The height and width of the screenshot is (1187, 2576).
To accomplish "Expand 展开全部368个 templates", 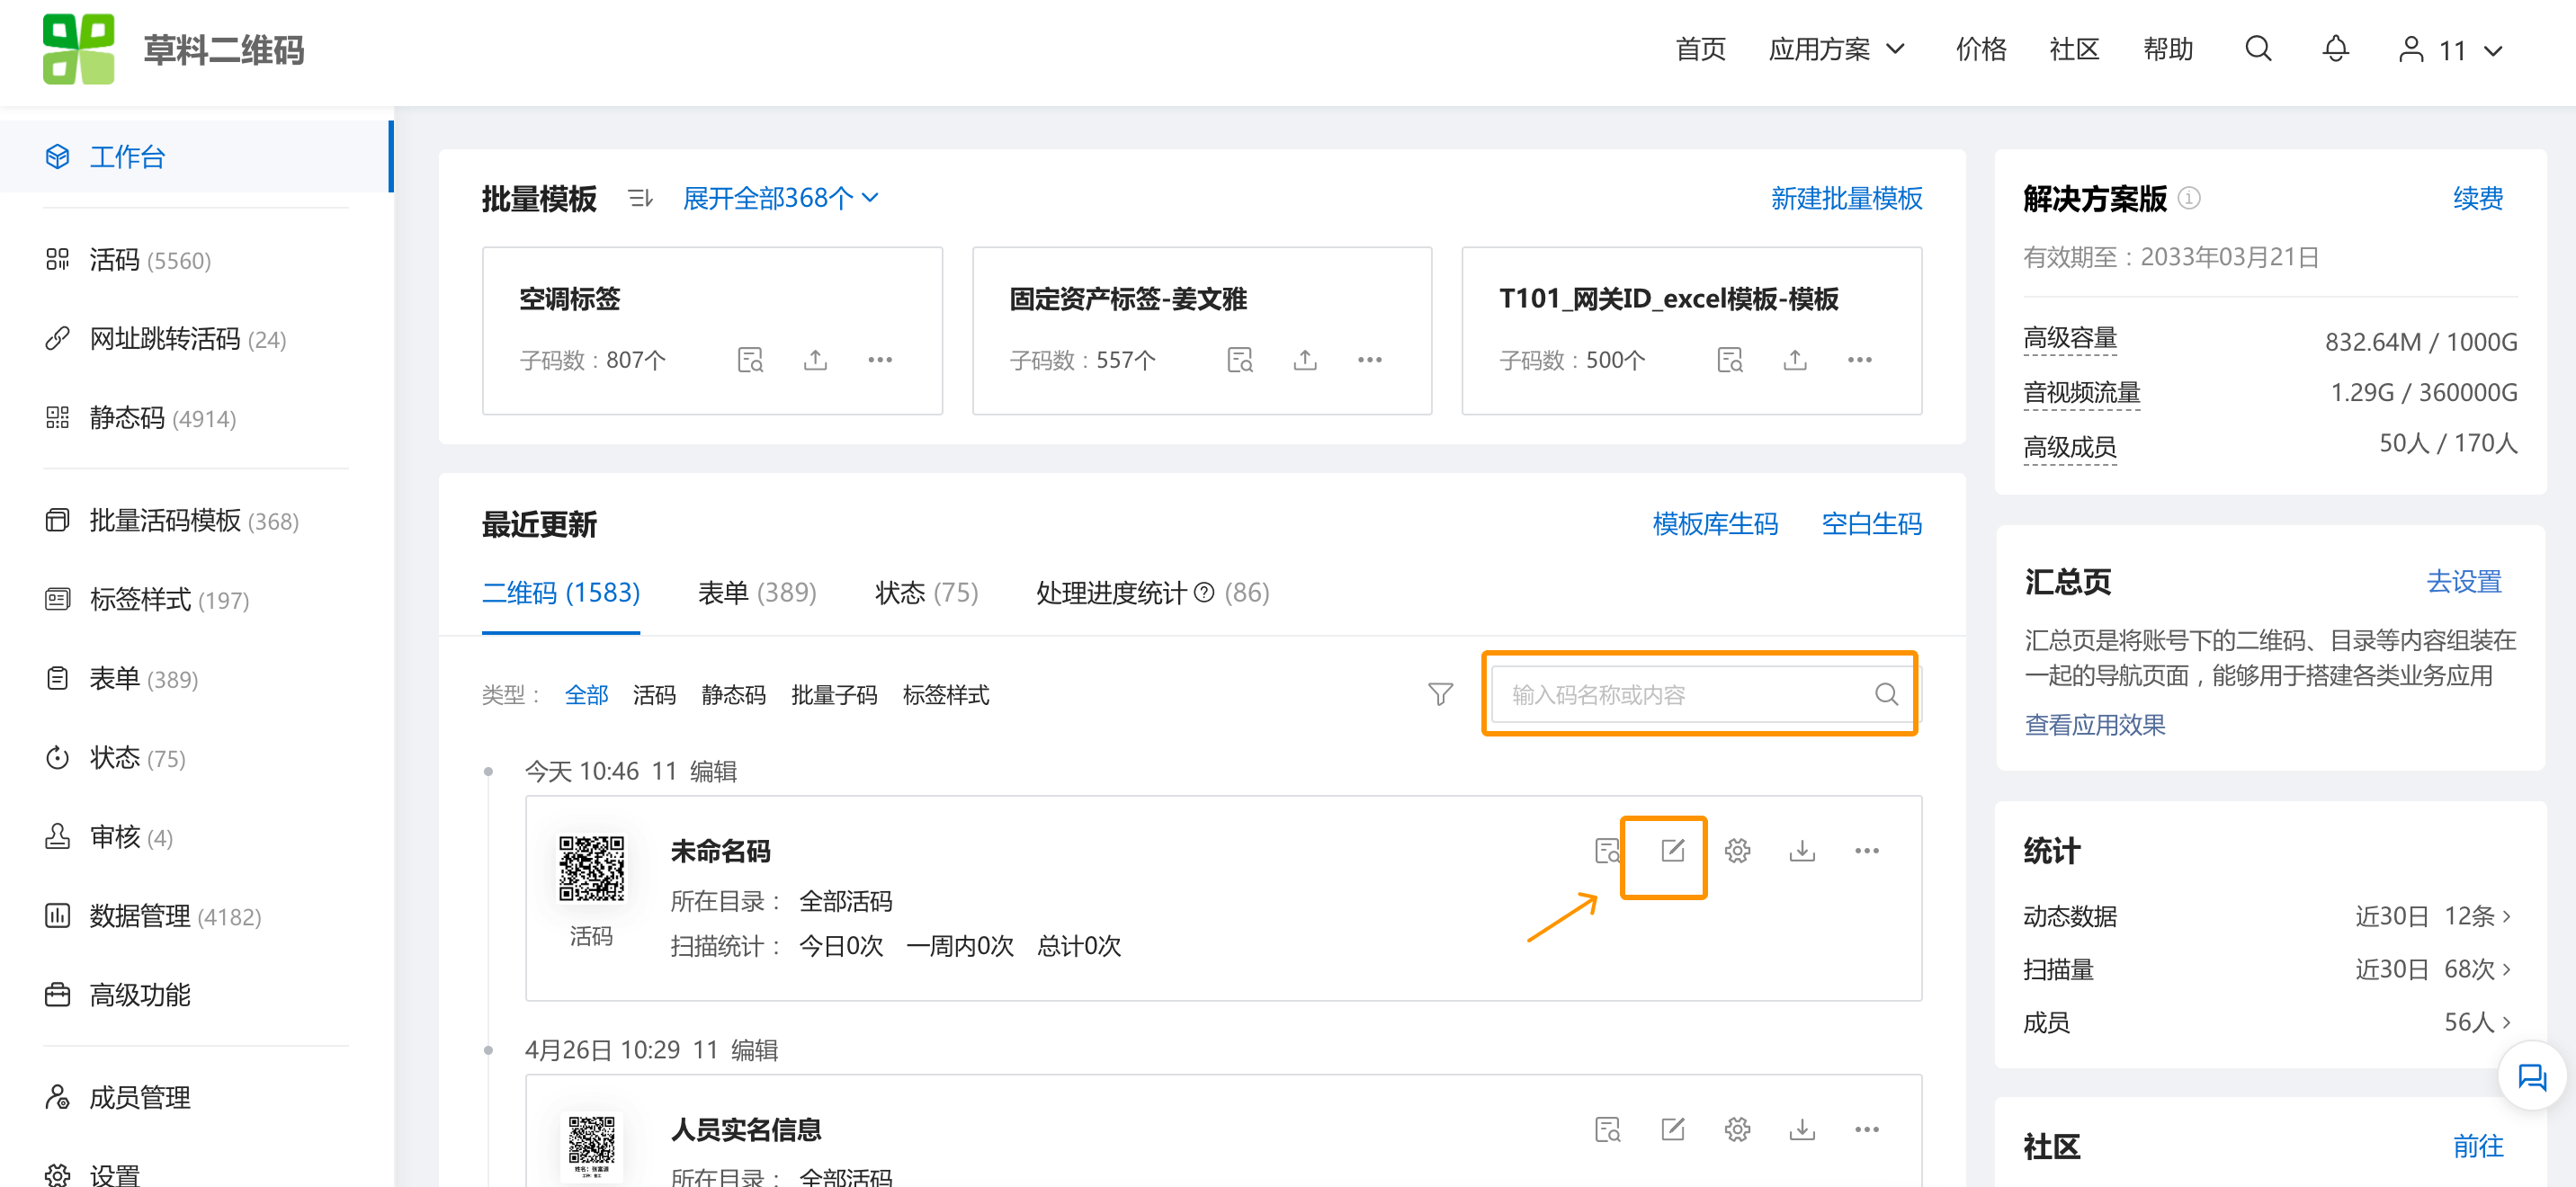I will pyautogui.click(x=780, y=198).
